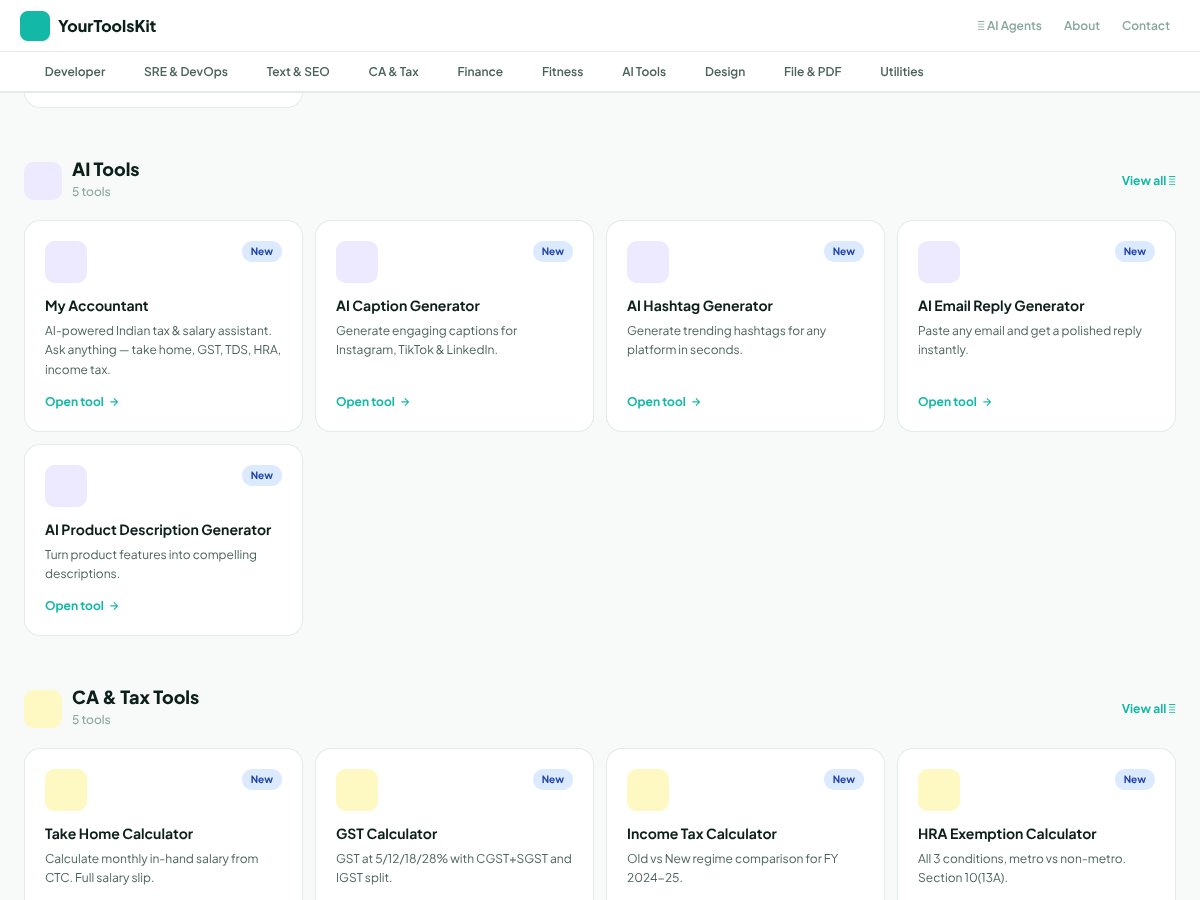
Task: Click New badge on Take Home Calculator card
Action: pos(262,780)
